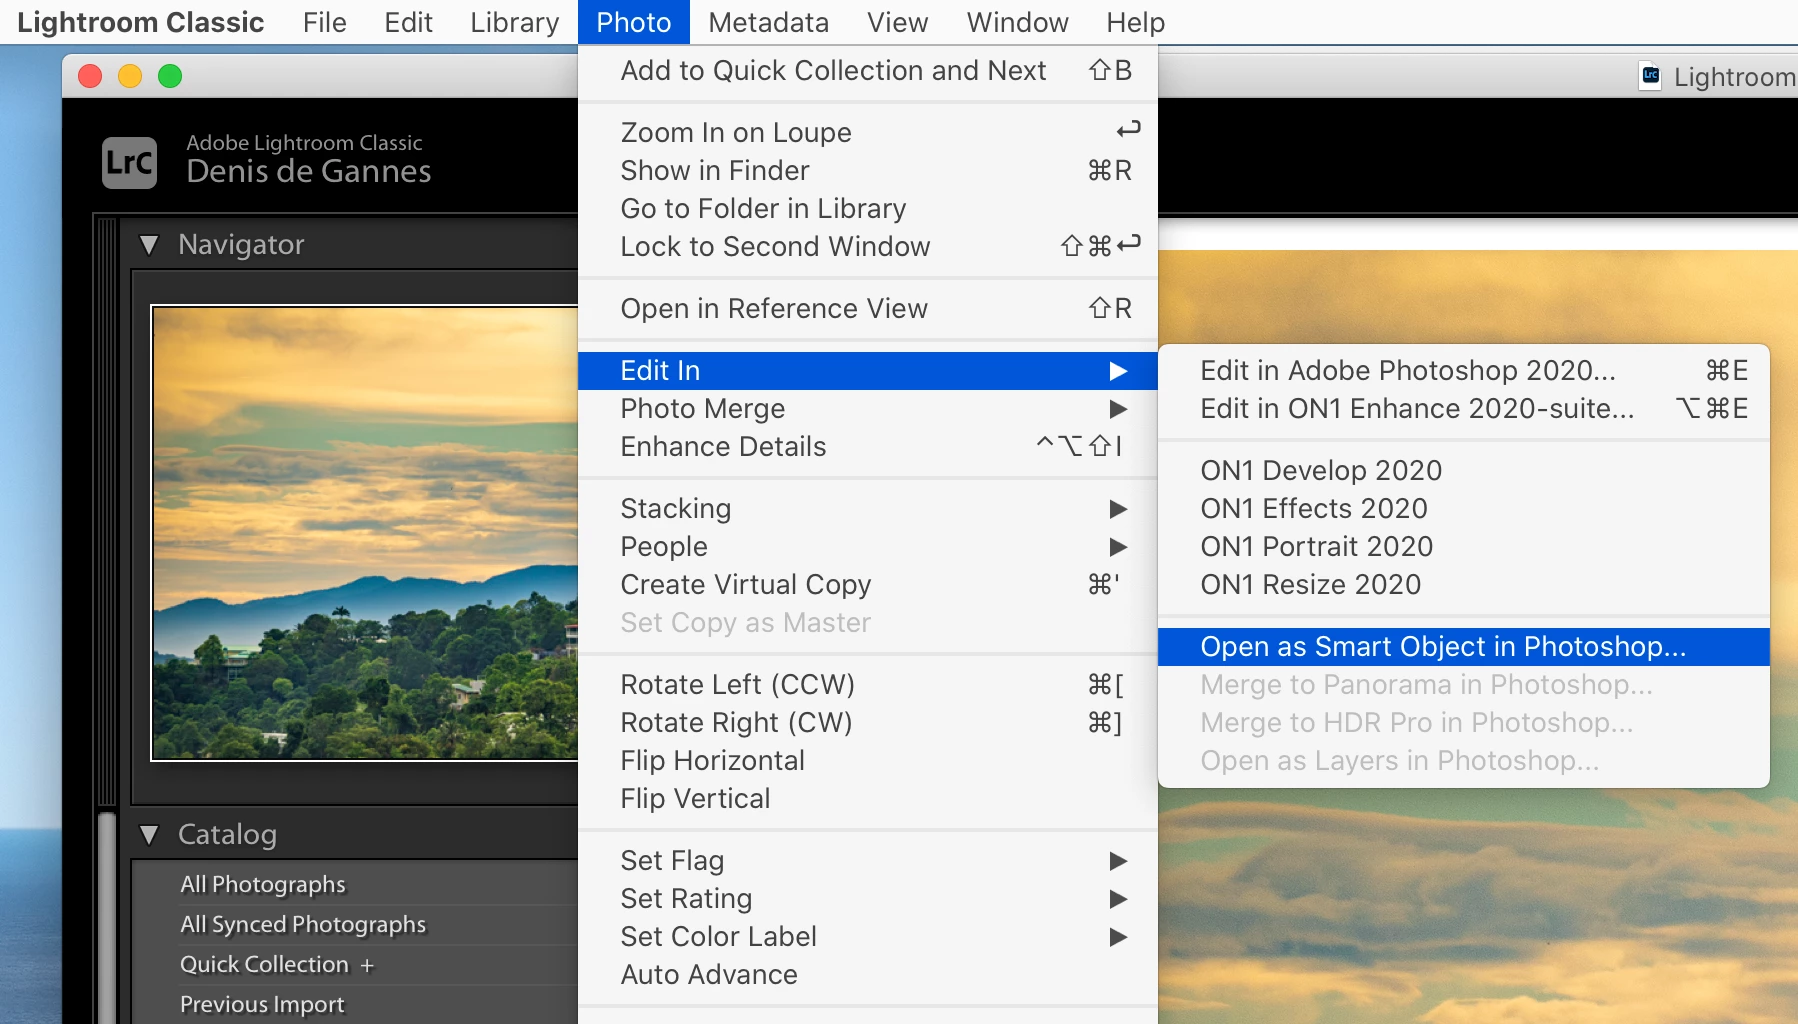
Task: Open the Metadata menu
Action: [768, 22]
